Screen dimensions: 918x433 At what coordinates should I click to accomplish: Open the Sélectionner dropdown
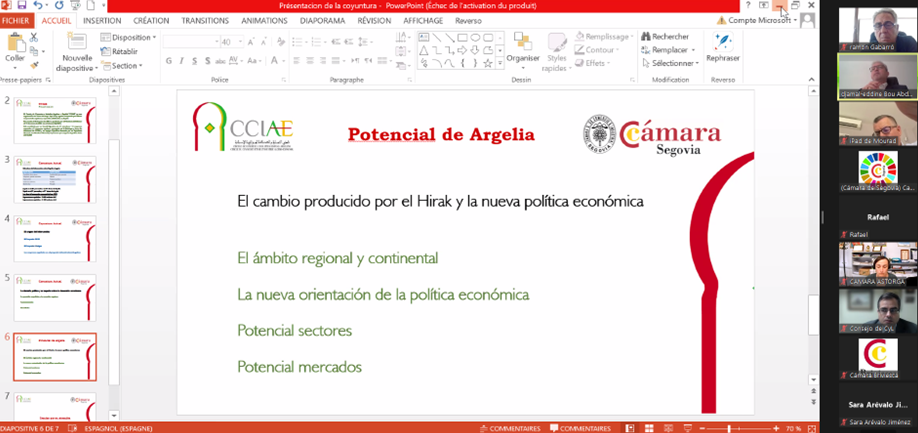pos(670,63)
